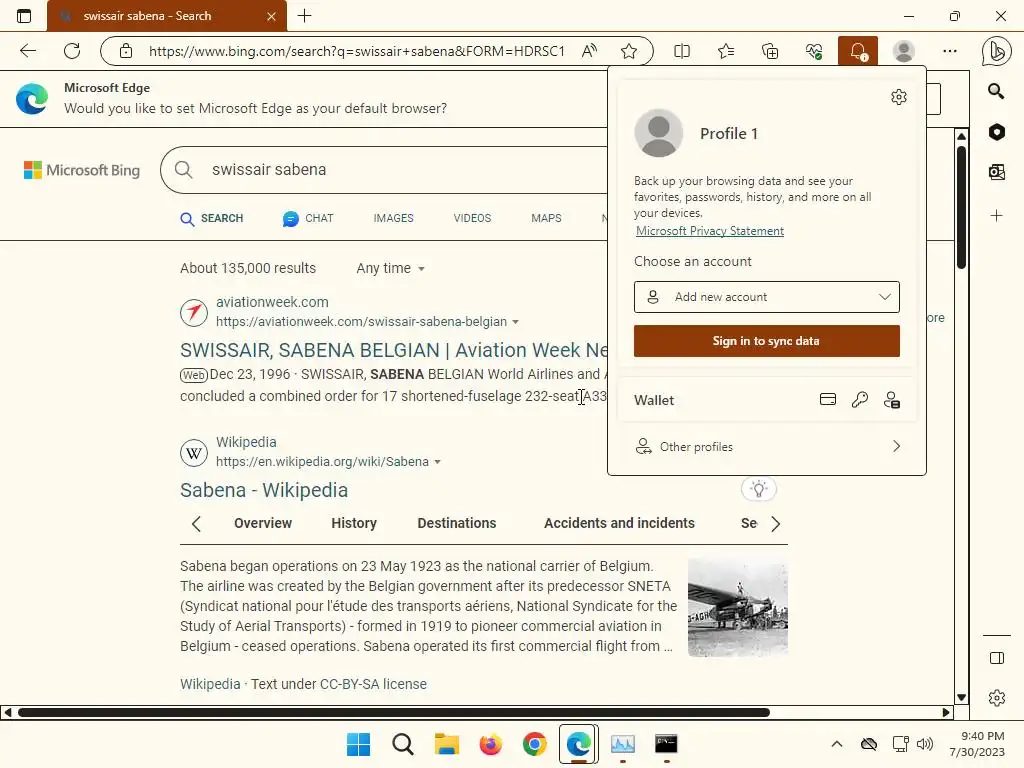This screenshot has width=1024, height=768.
Task: Close the swissair sabena tab
Action: point(271,16)
